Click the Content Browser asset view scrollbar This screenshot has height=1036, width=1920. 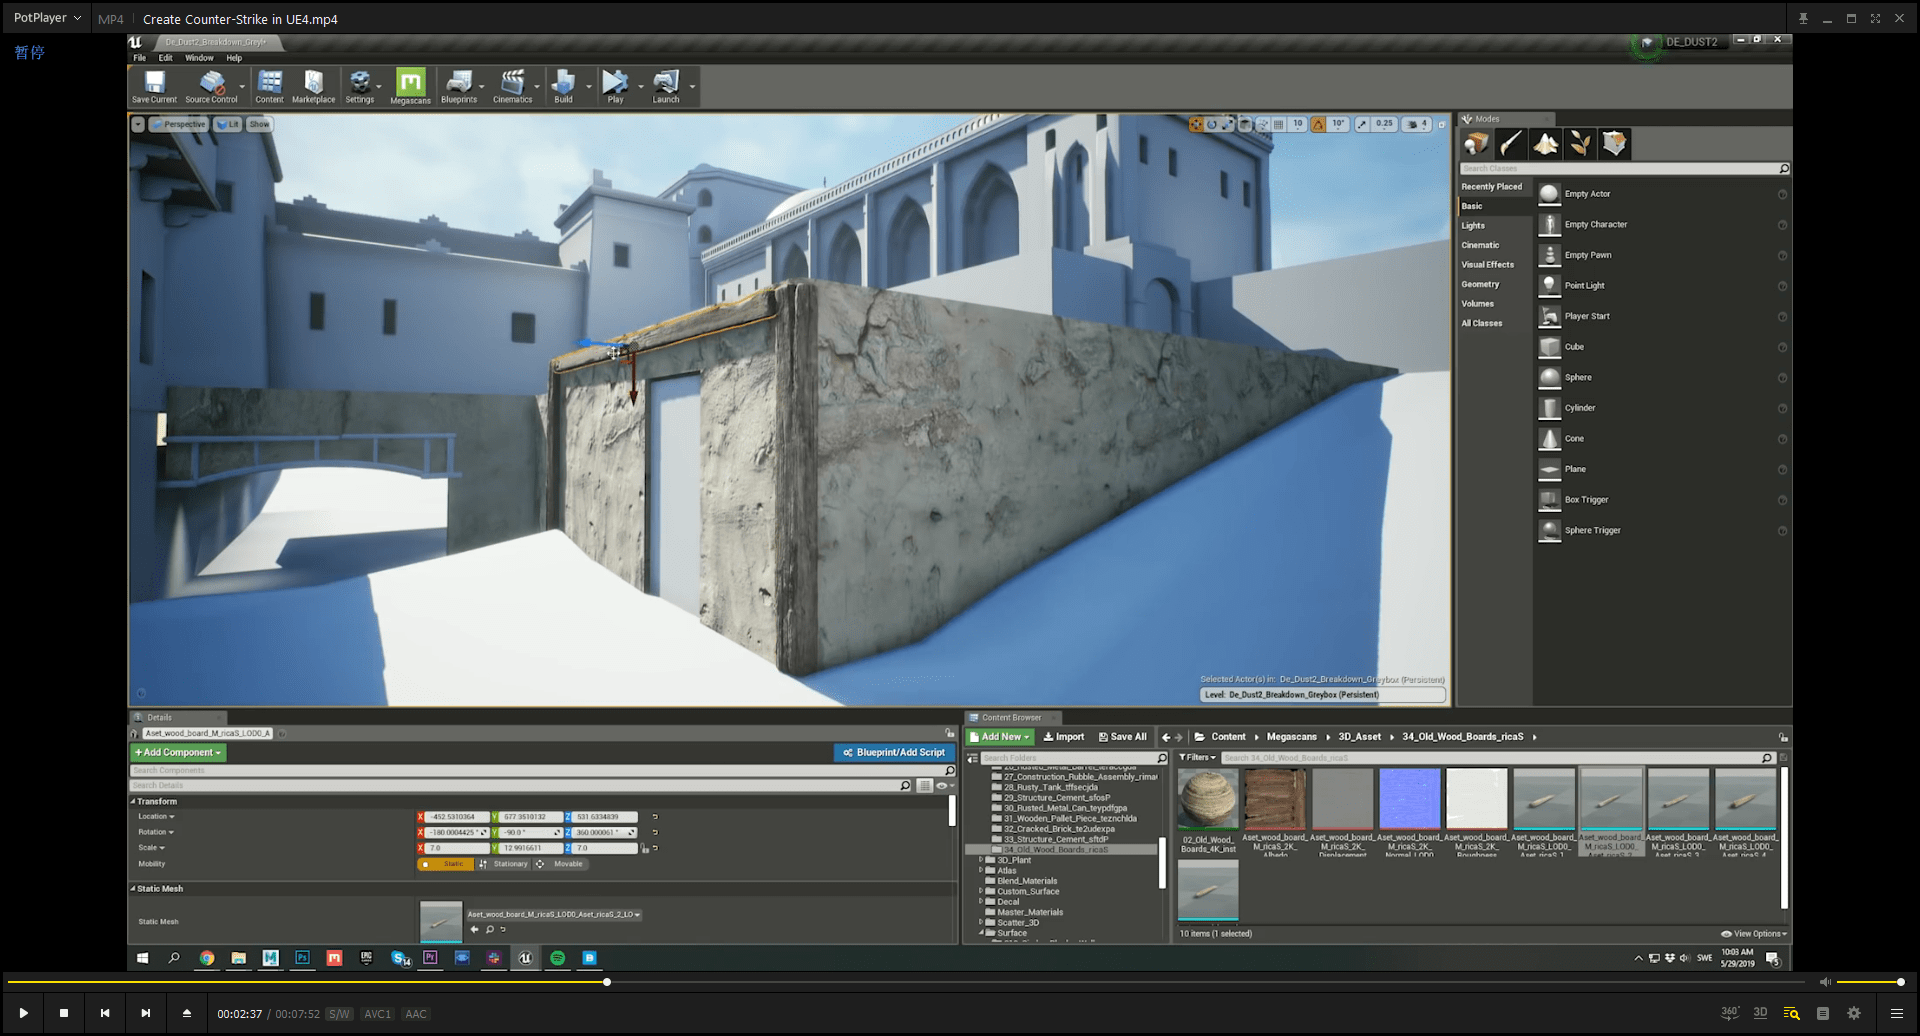click(x=1784, y=838)
